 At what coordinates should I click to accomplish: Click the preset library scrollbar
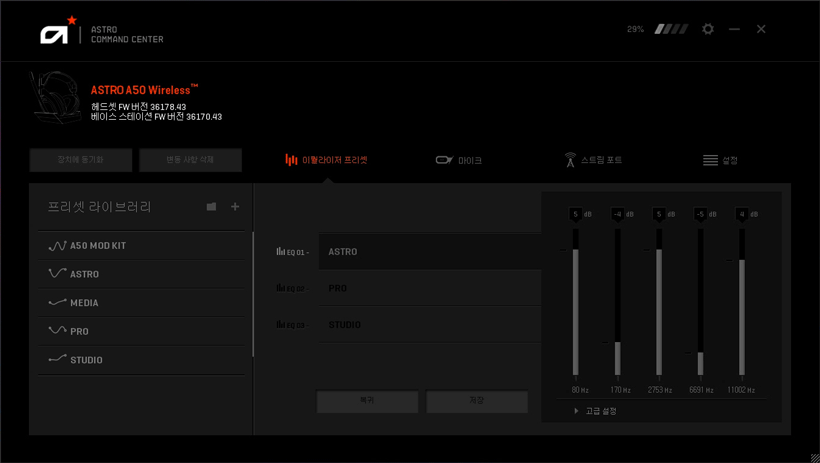pos(253,294)
